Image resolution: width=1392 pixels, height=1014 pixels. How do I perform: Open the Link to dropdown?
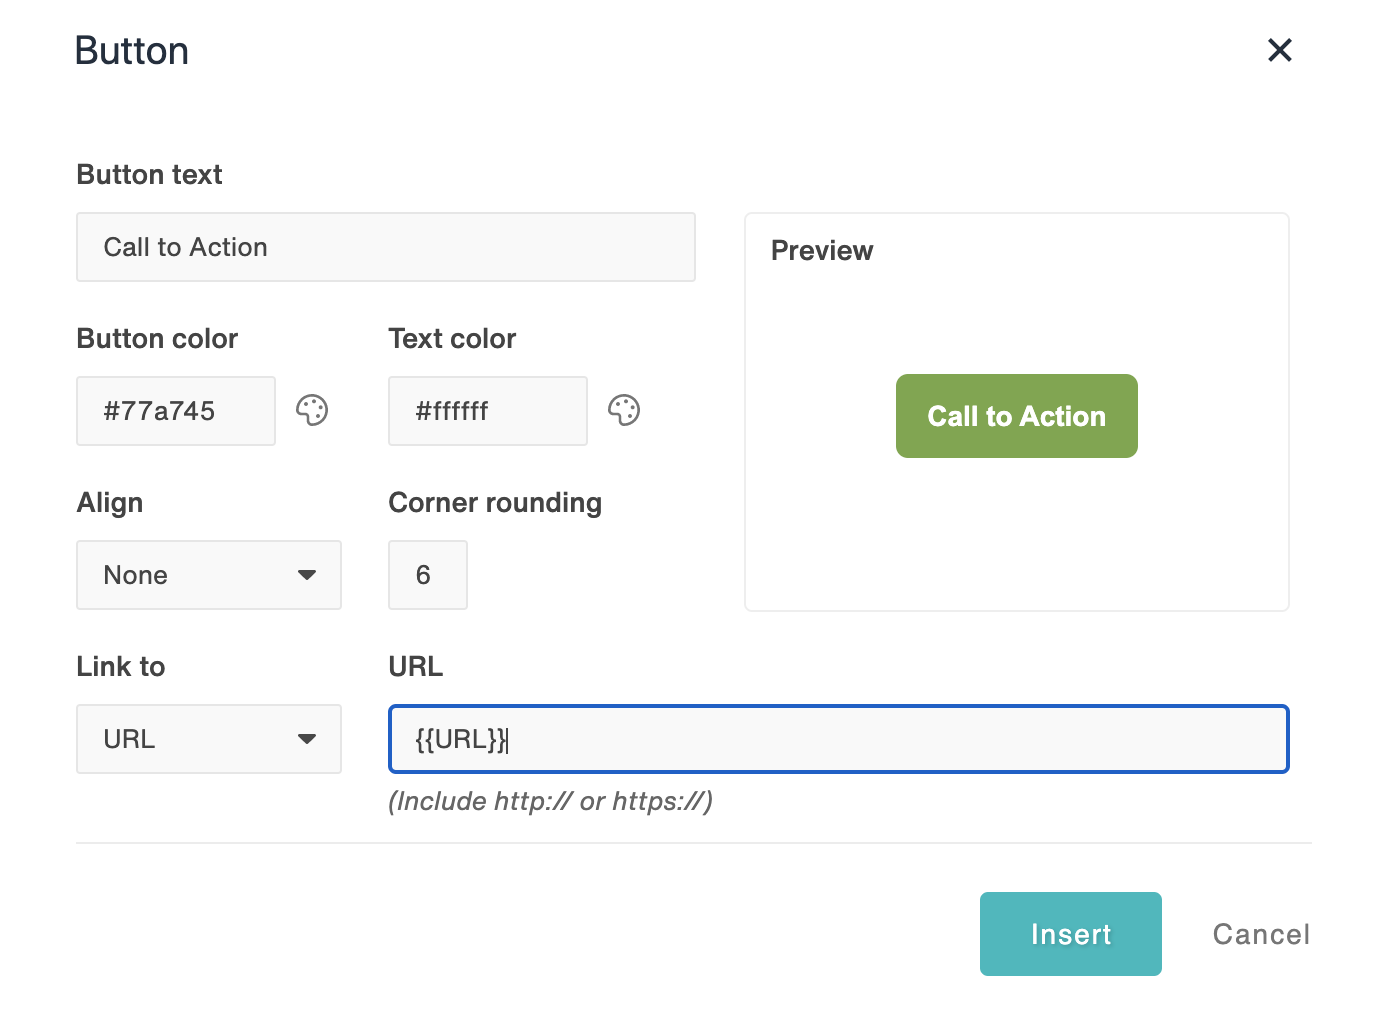tap(208, 739)
